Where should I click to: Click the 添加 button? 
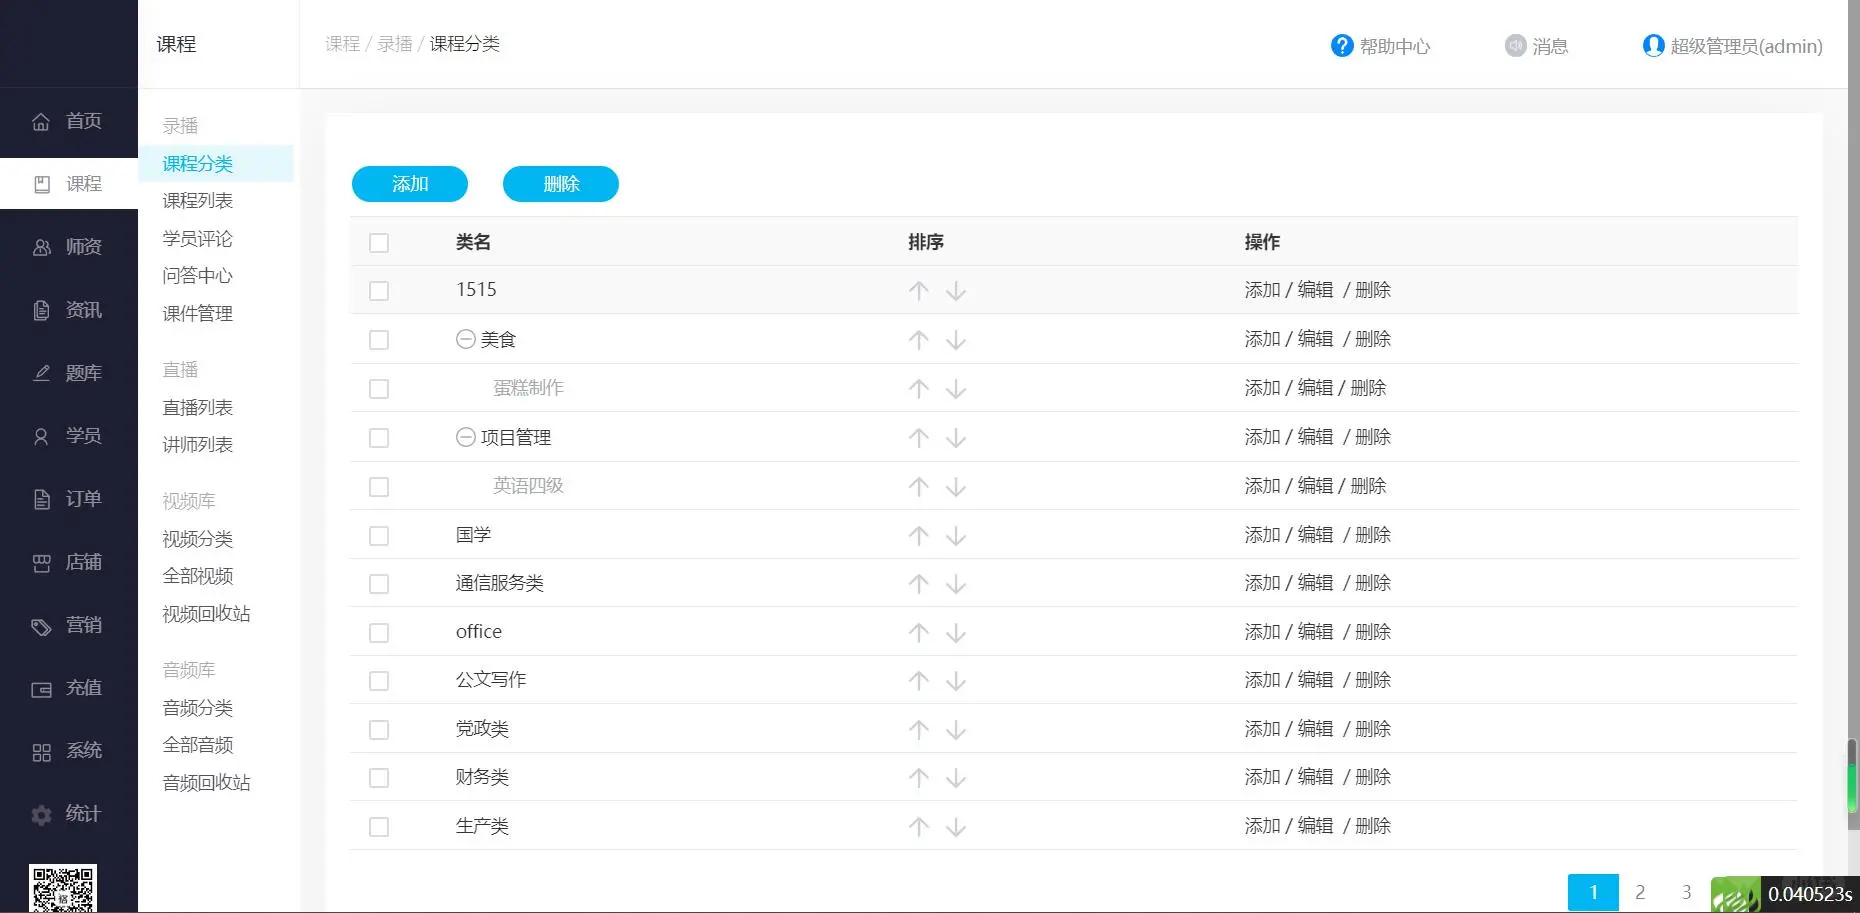tap(409, 184)
